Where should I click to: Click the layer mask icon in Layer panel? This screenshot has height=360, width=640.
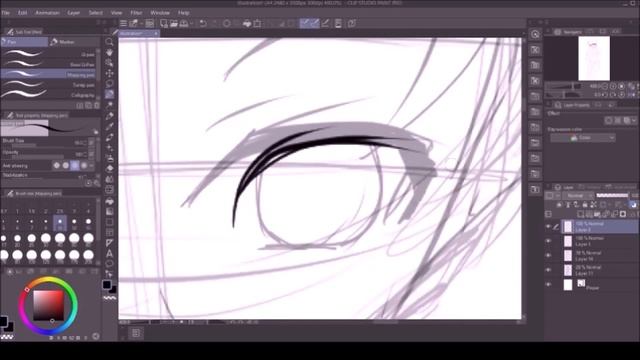[623, 214]
